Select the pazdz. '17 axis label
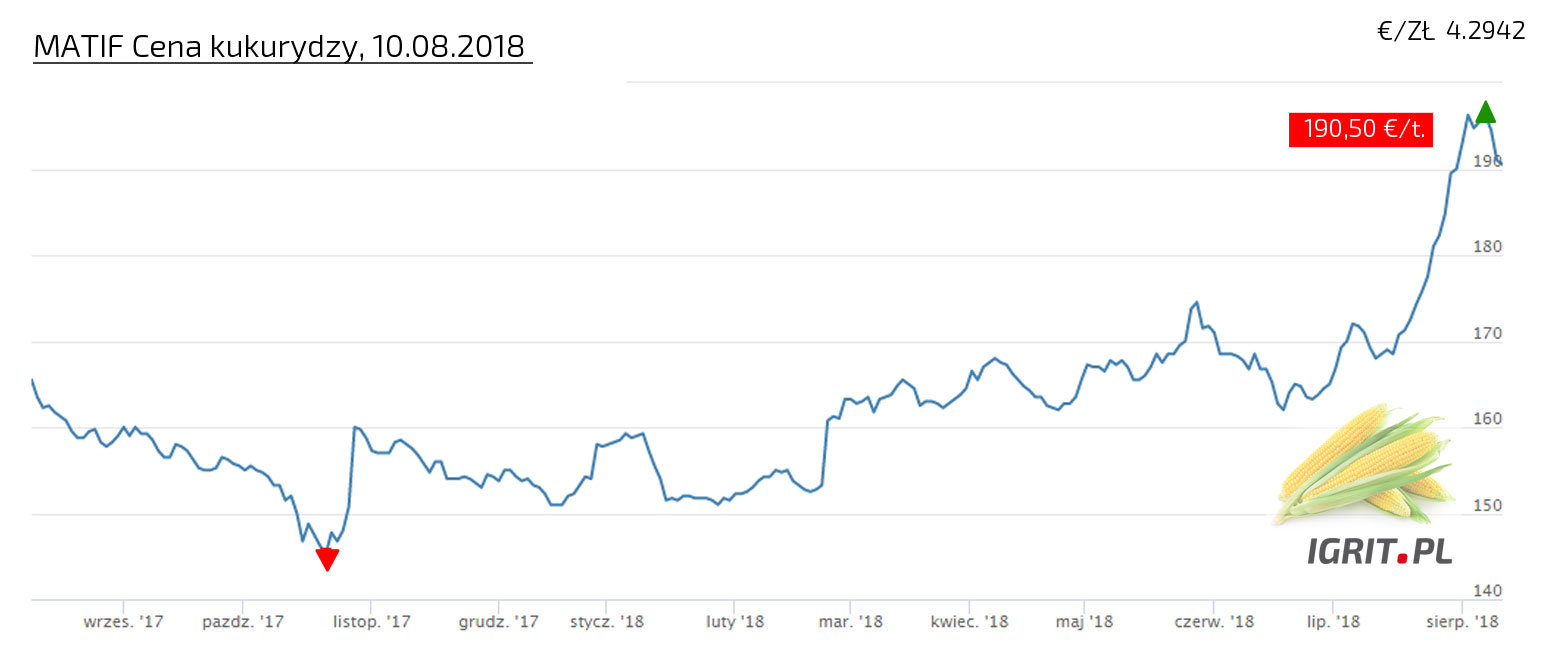 coord(242,622)
